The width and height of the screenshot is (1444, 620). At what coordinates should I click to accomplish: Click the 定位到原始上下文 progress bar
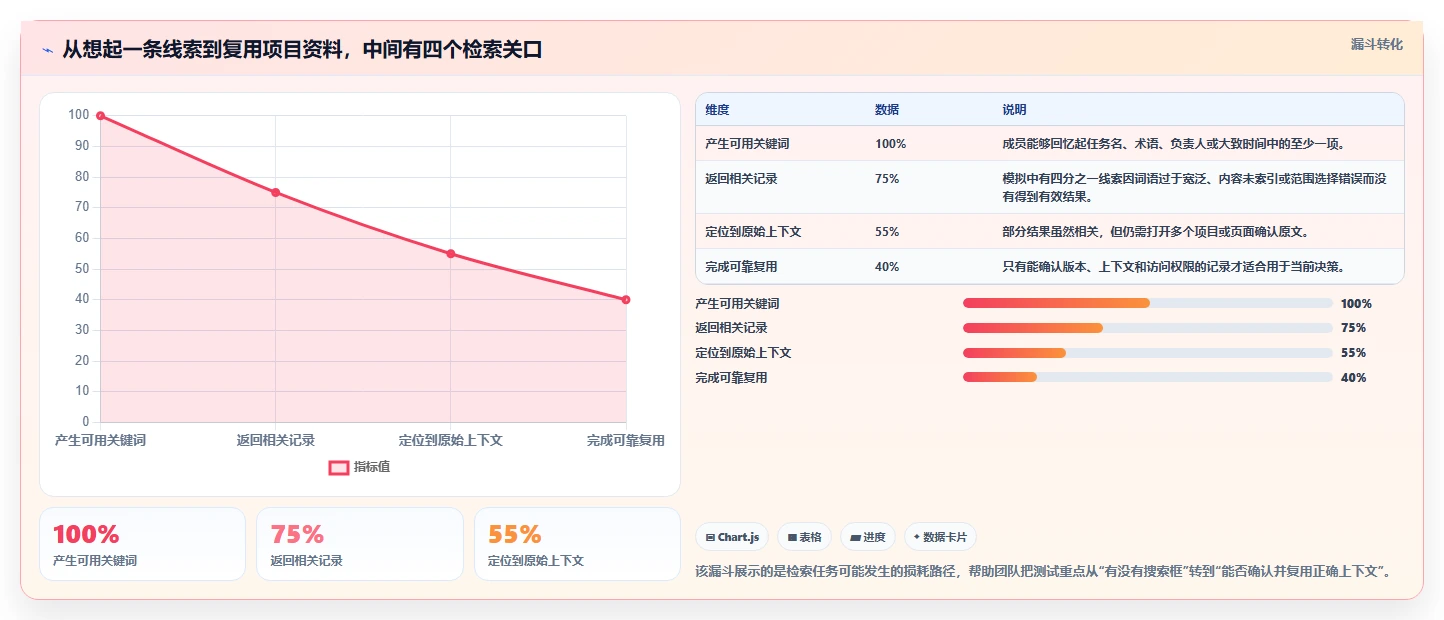point(1147,353)
